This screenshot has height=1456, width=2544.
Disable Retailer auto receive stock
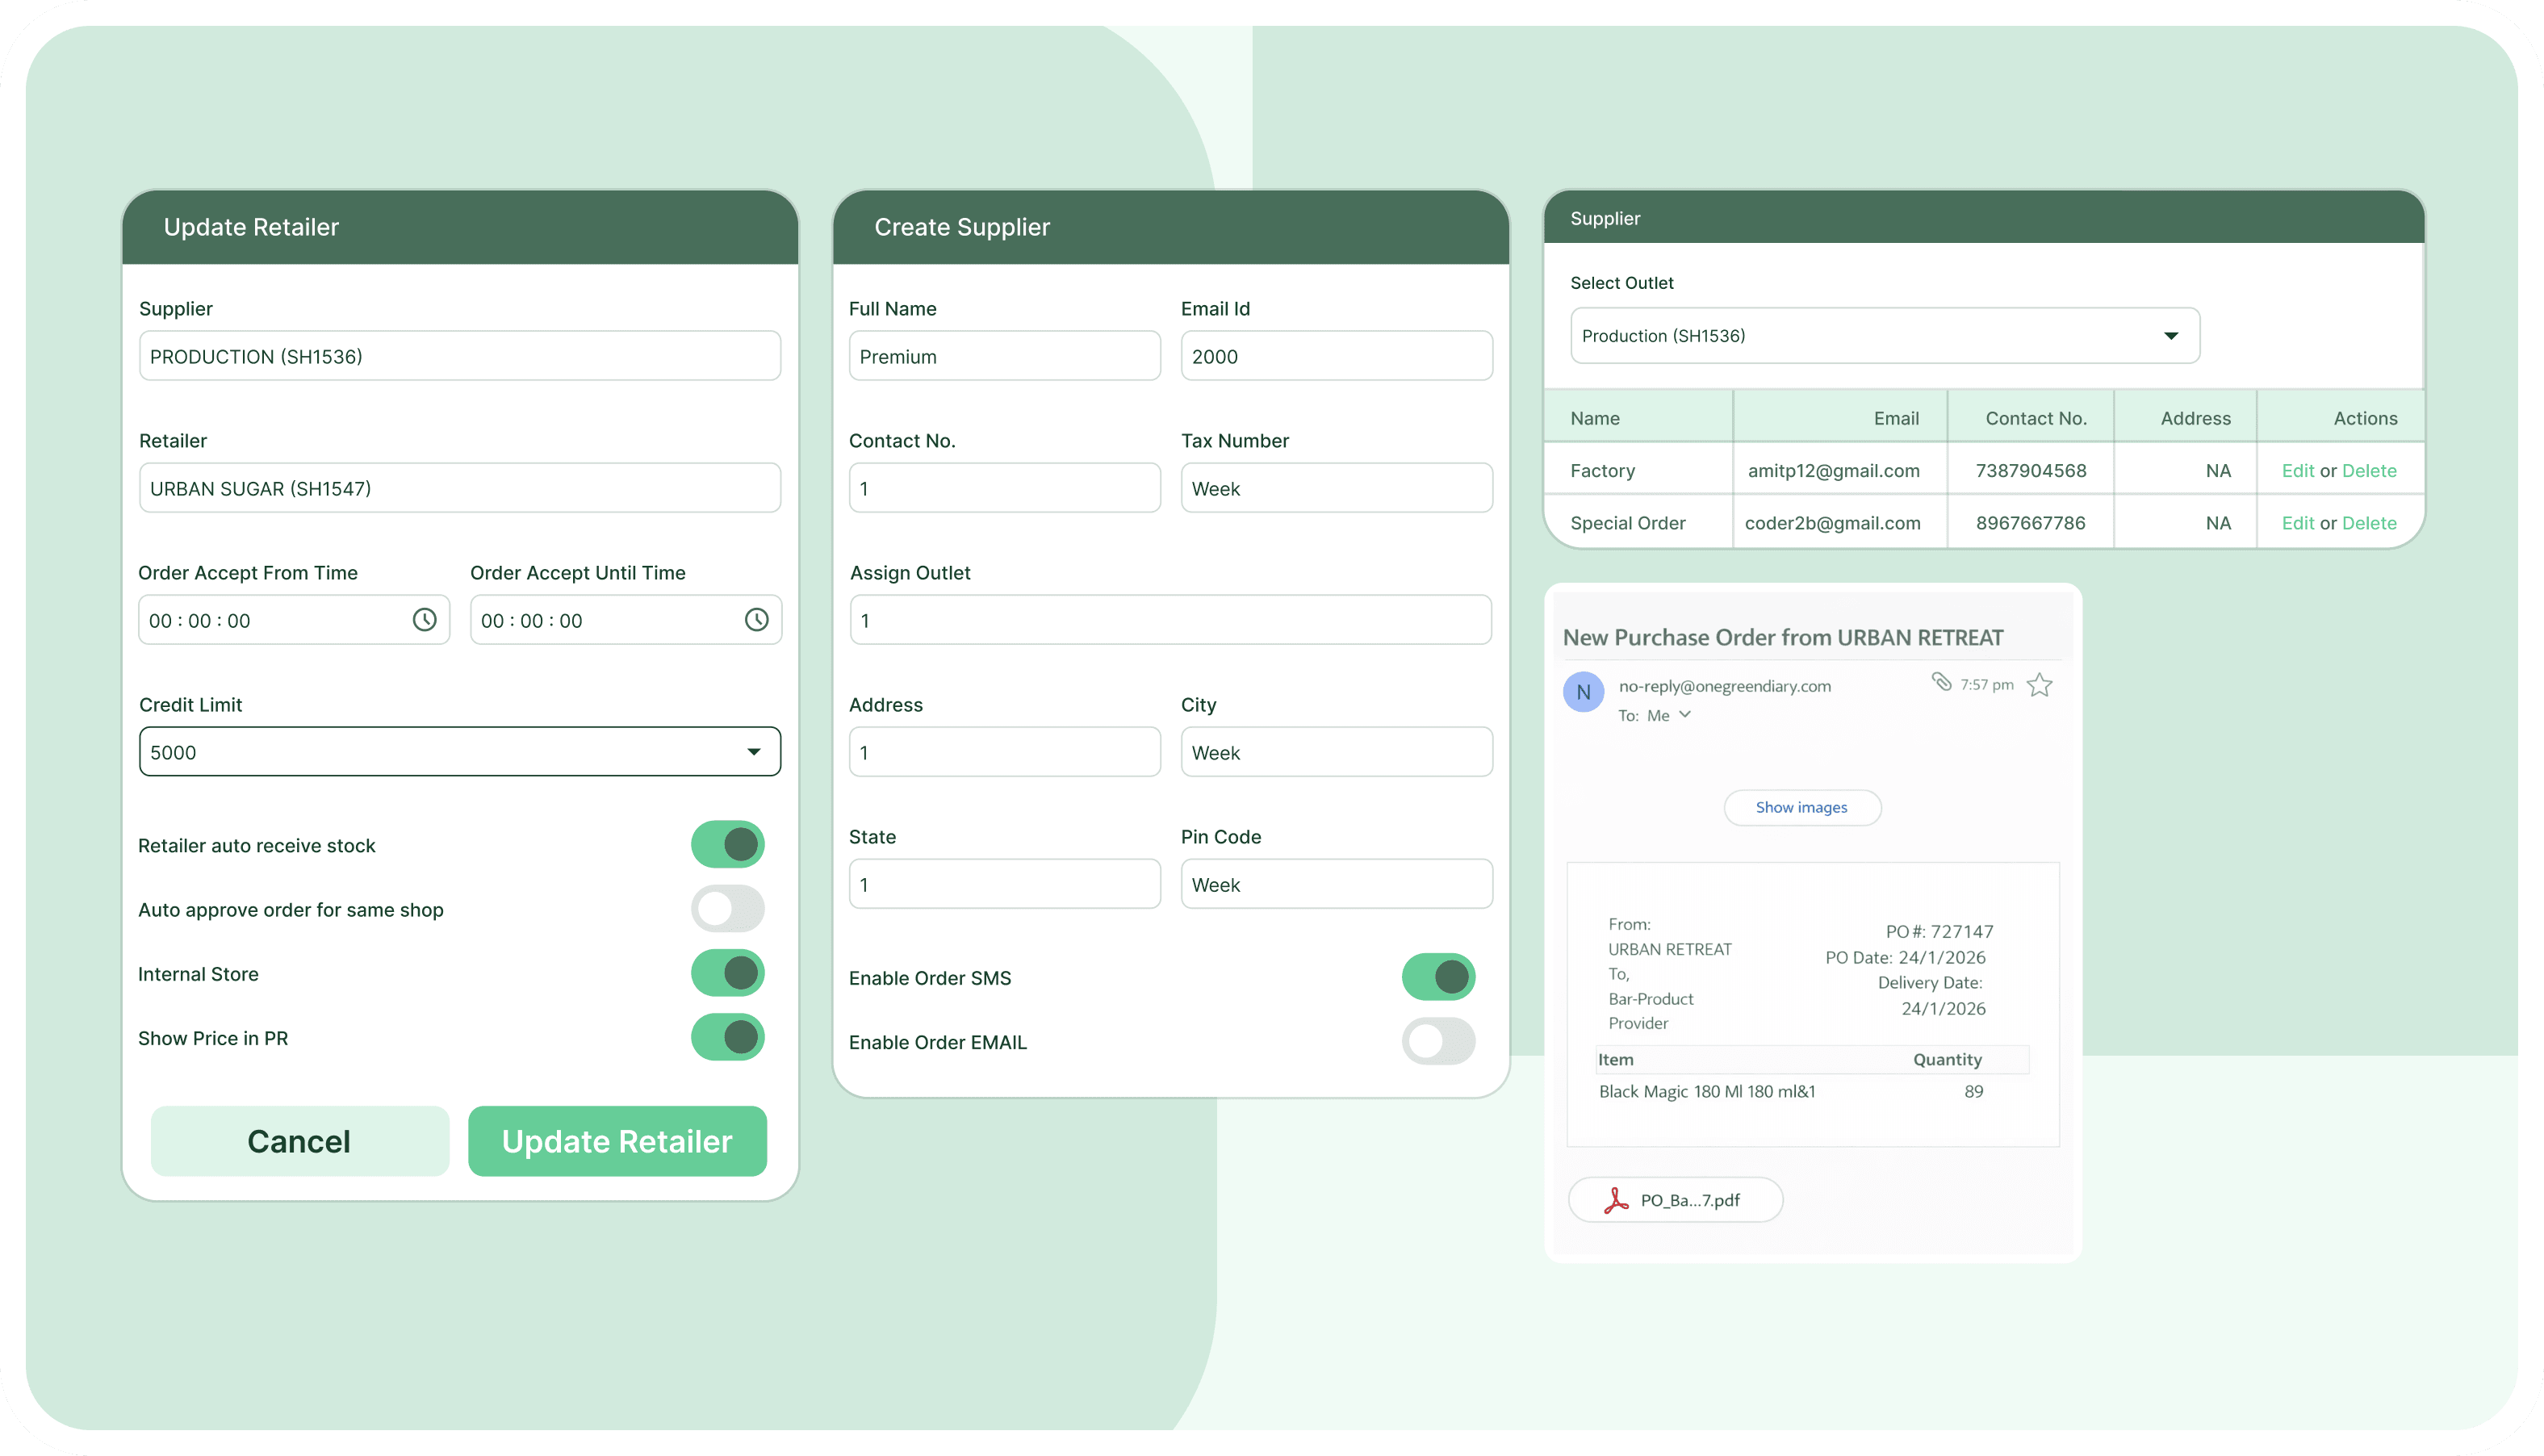click(727, 844)
